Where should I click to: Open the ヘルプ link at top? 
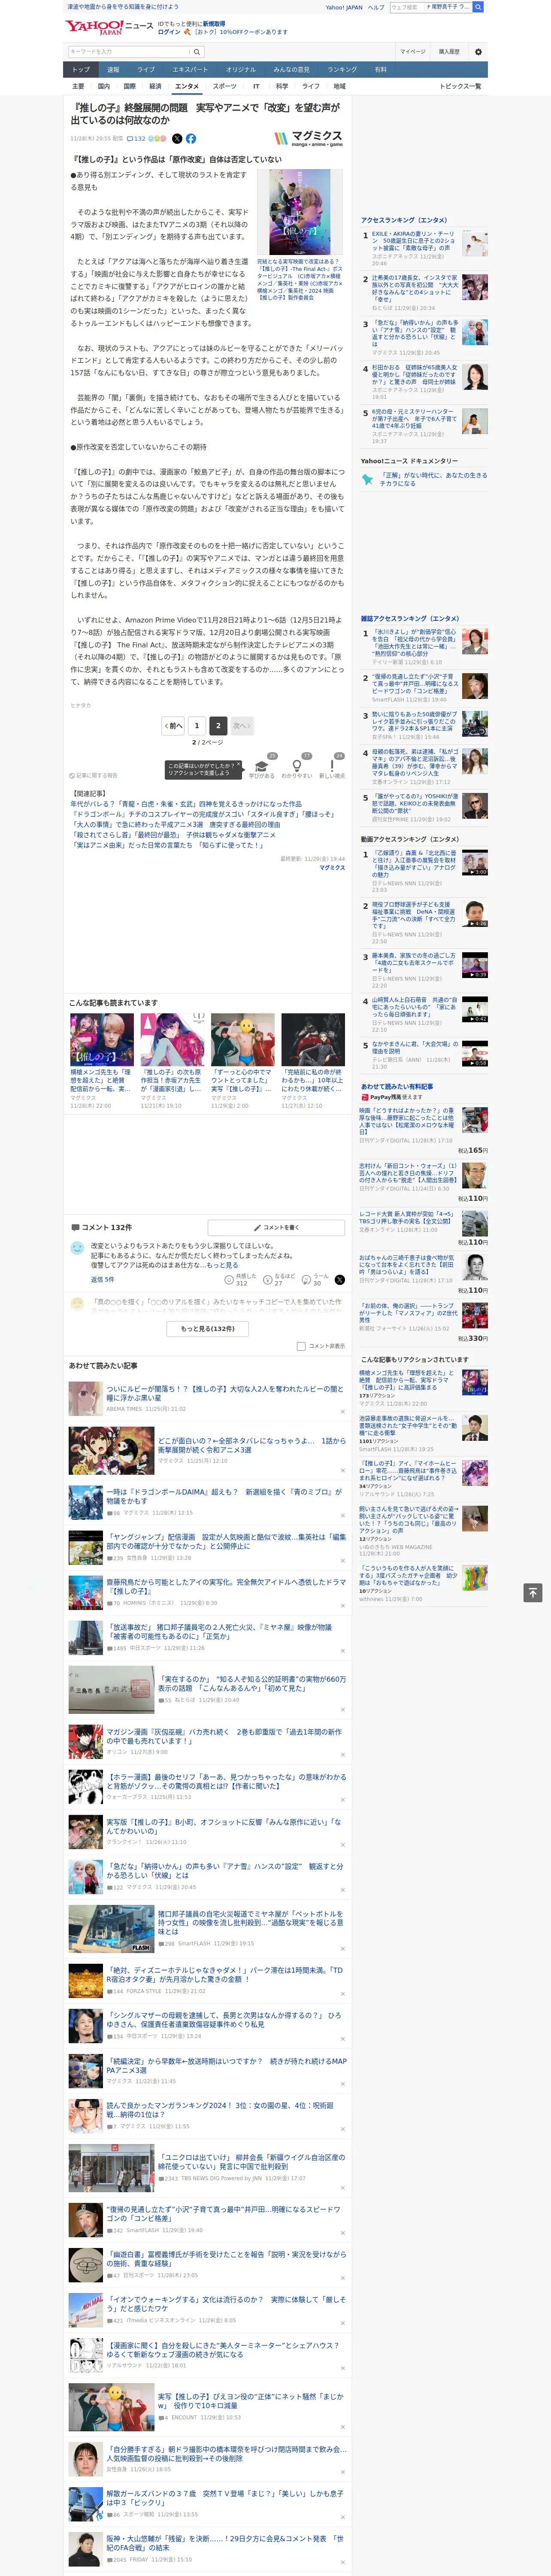tap(376, 7)
